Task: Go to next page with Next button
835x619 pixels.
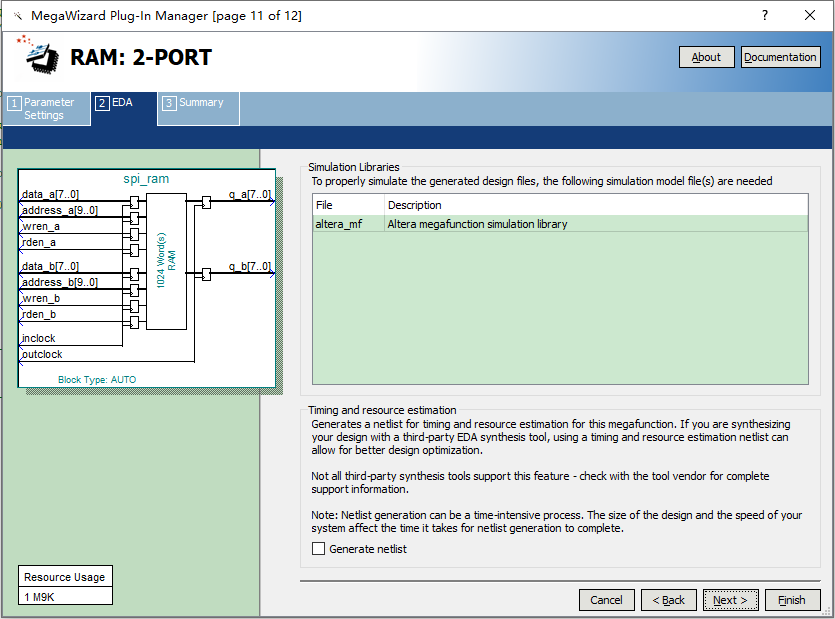Action: tap(731, 600)
